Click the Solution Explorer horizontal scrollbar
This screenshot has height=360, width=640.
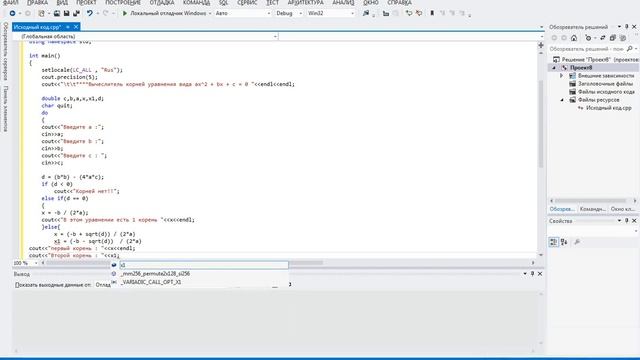point(591,201)
